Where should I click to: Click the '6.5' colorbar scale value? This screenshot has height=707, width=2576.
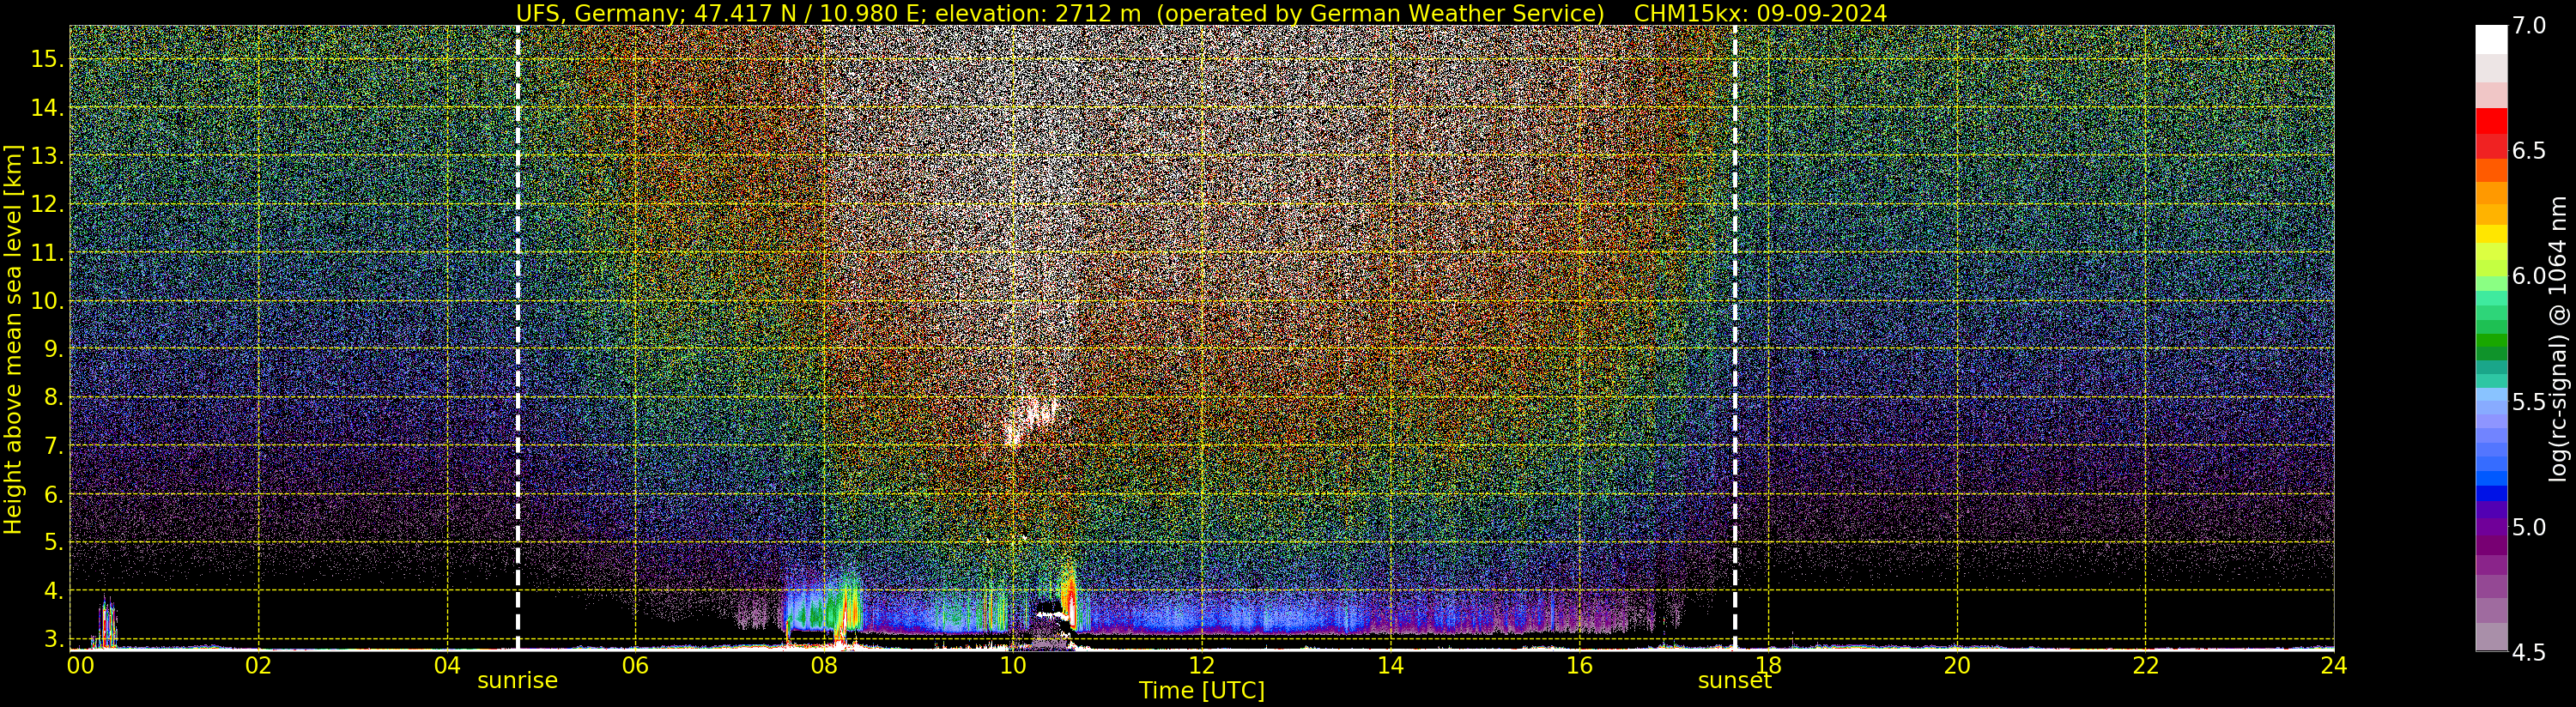(2529, 151)
